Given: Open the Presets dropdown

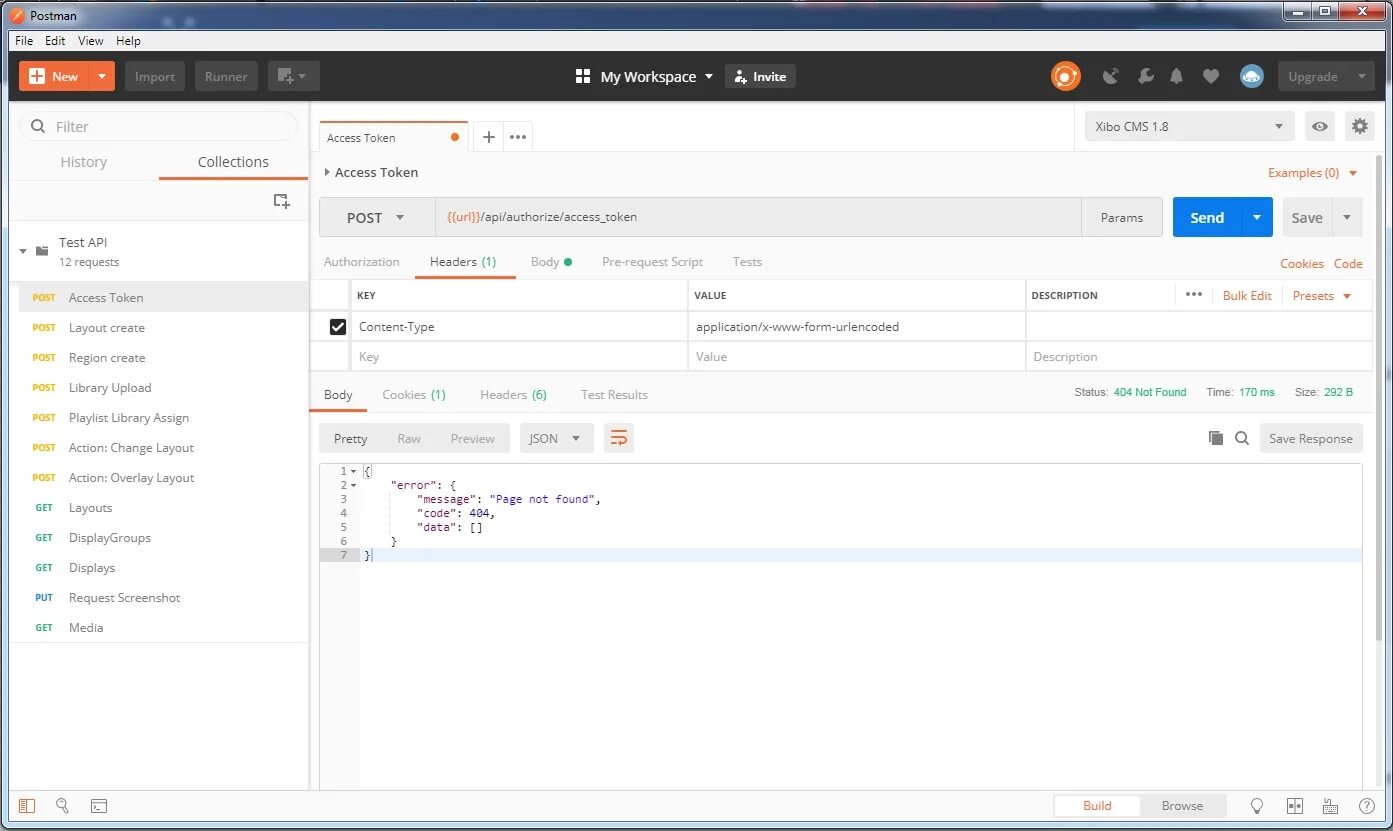Looking at the screenshot, I should [1322, 295].
